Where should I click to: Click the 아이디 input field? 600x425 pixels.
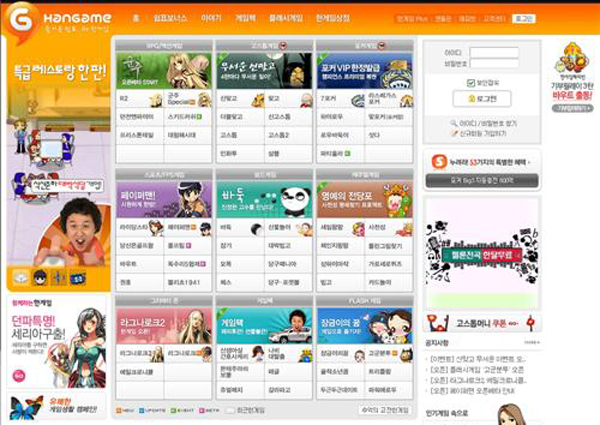[x=493, y=52]
